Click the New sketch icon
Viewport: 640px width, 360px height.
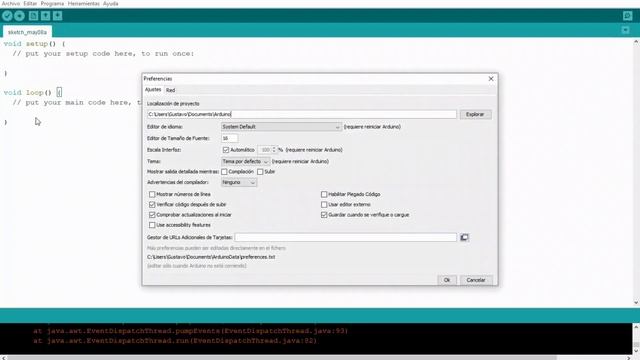click(33, 16)
